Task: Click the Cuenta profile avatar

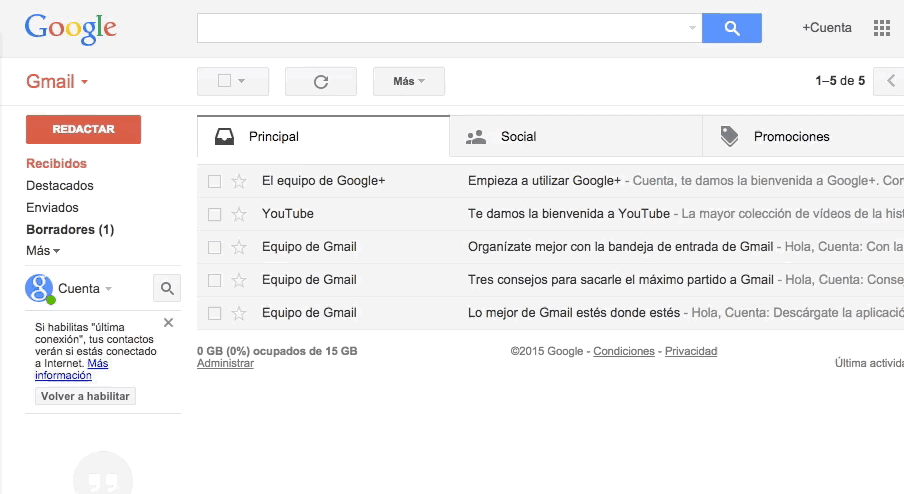Action: click(39, 288)
